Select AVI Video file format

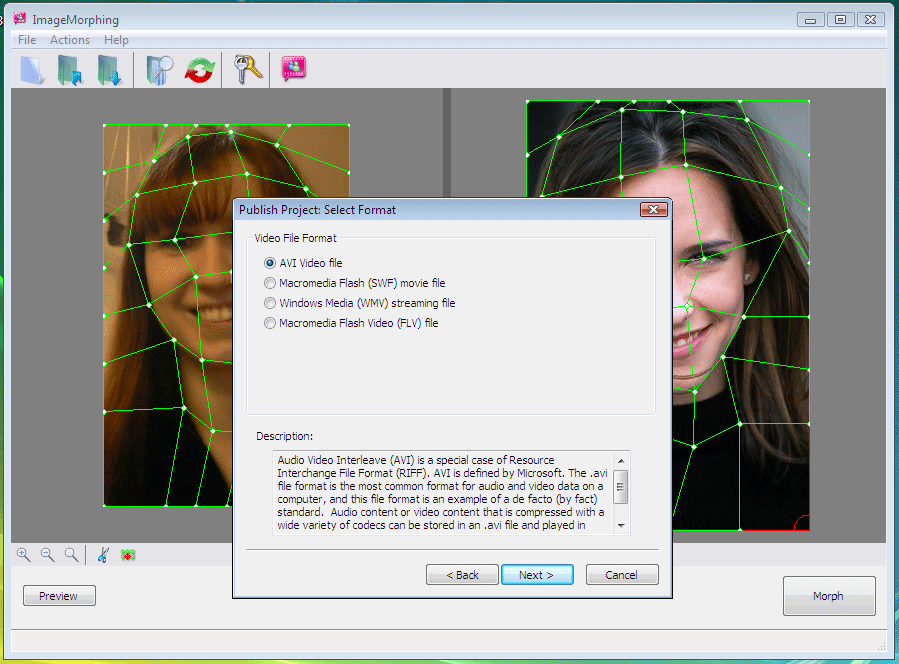pos(303,263)
